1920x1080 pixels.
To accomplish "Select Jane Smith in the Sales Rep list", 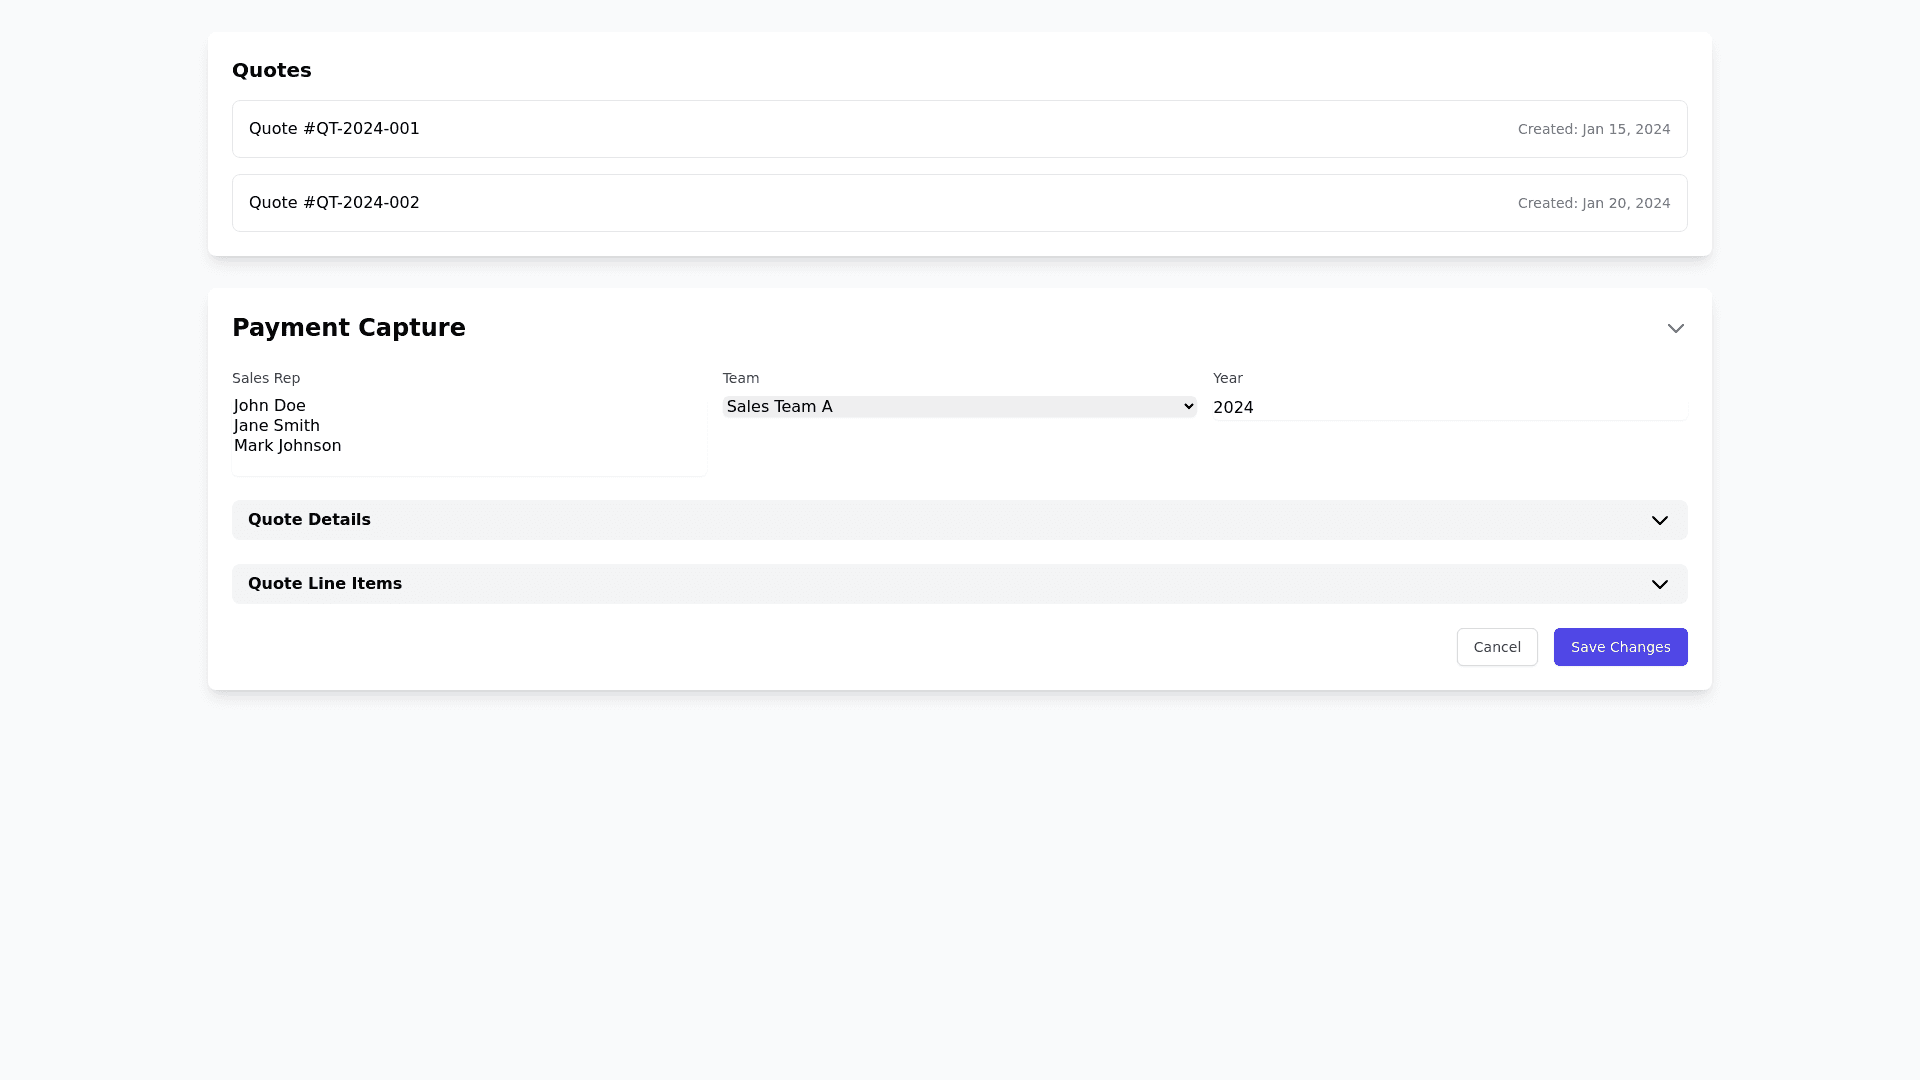I will 277,426.
